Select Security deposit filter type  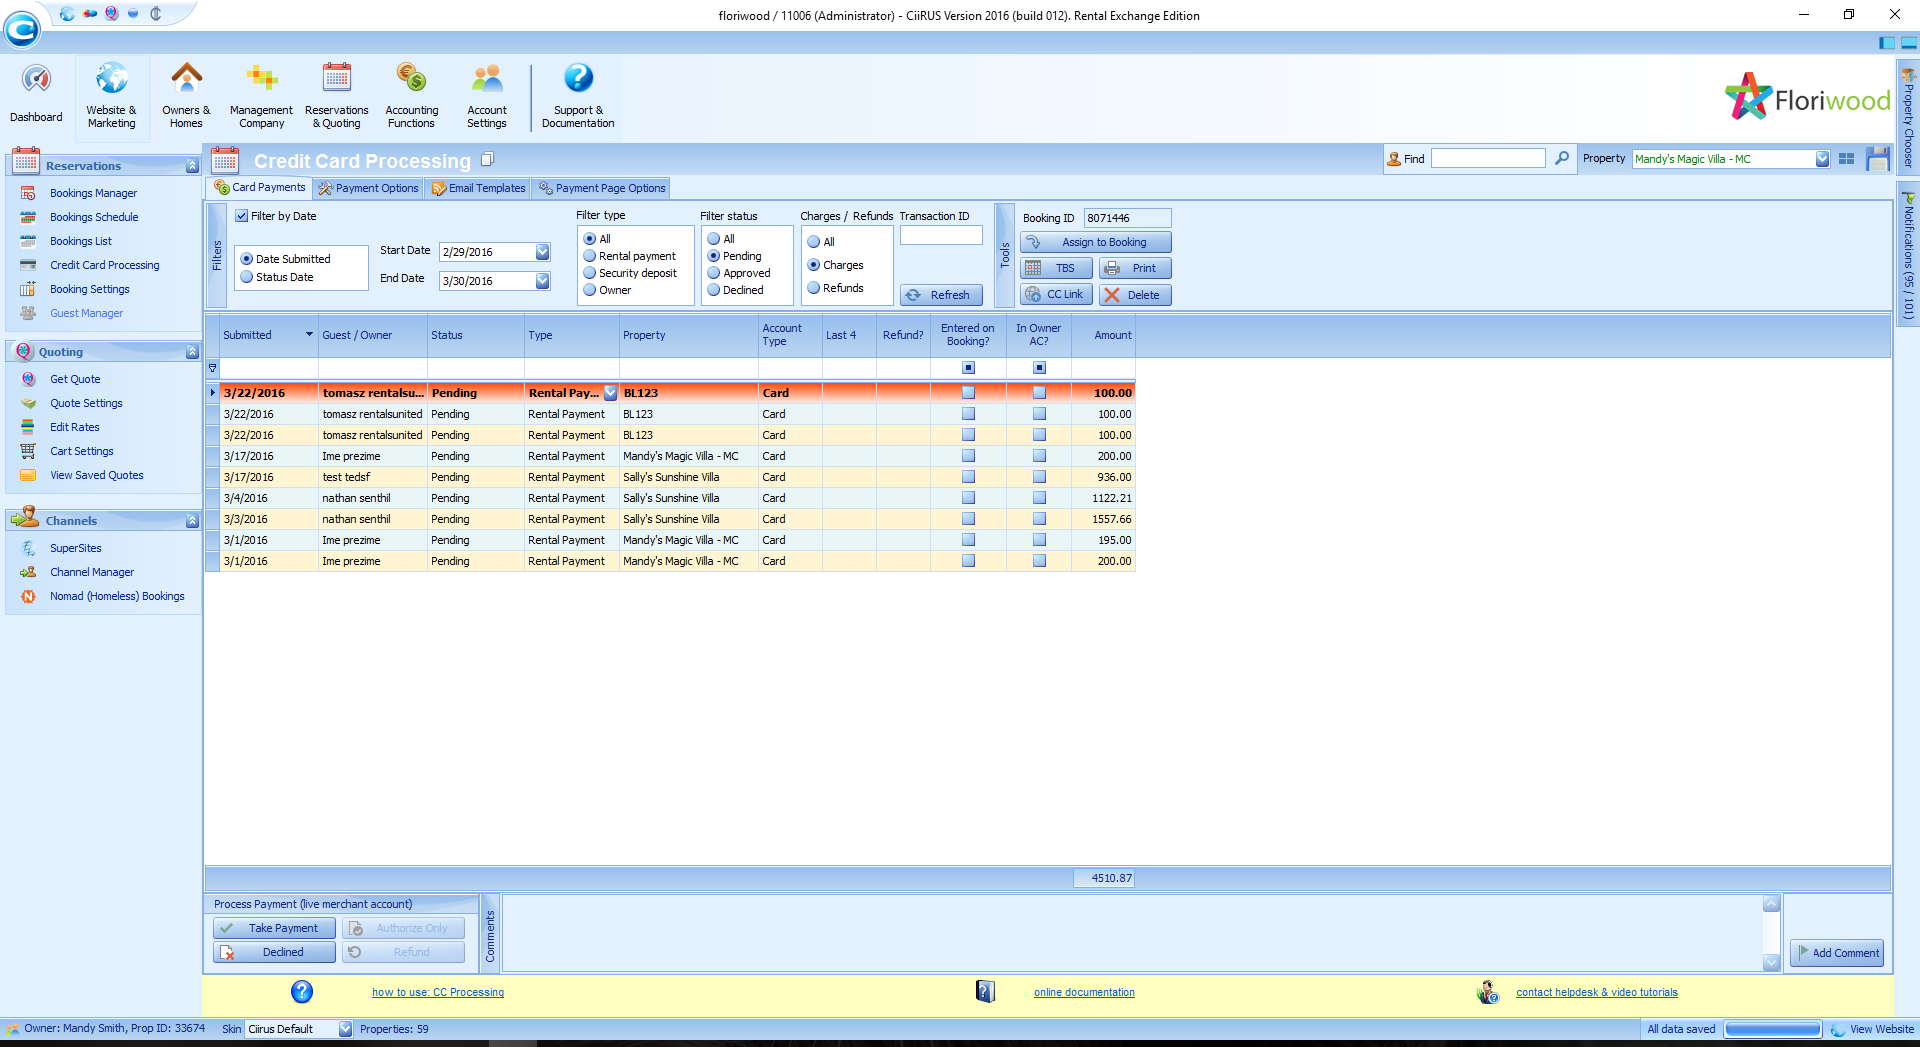[x=590, y=273]
